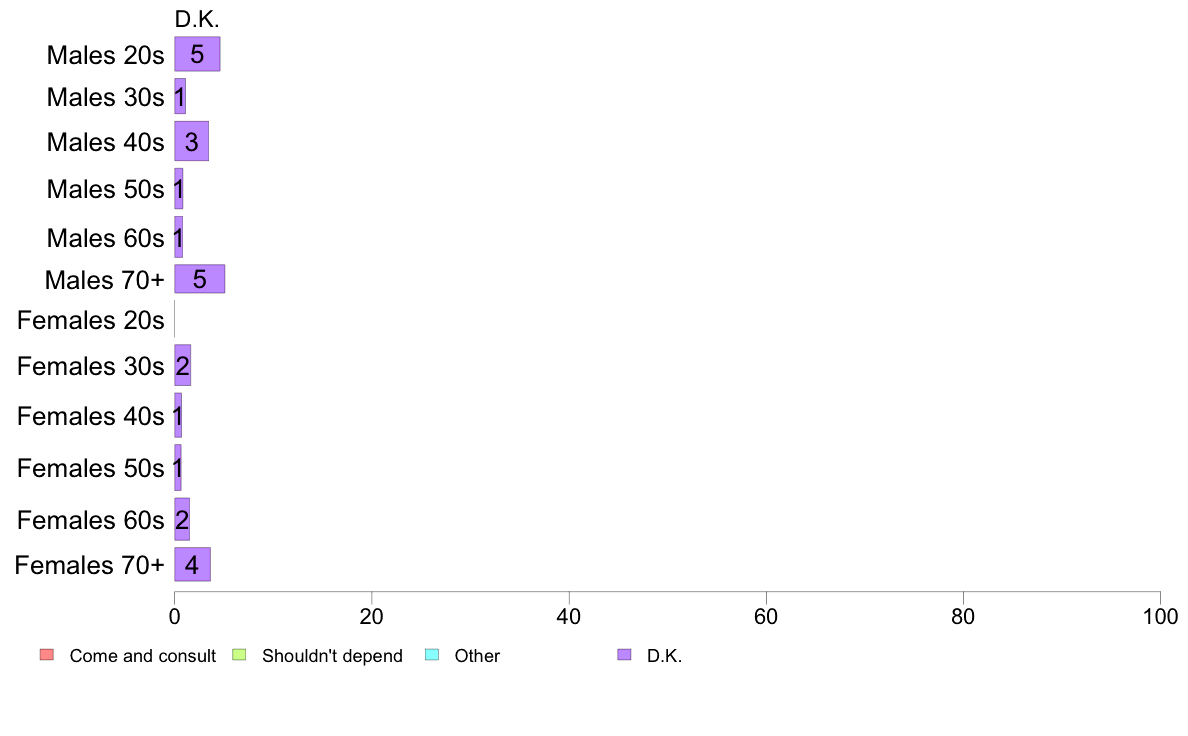Click the Males 30s bar
The height and width of the screenshot is (736, 1188).
click(180, 96)
